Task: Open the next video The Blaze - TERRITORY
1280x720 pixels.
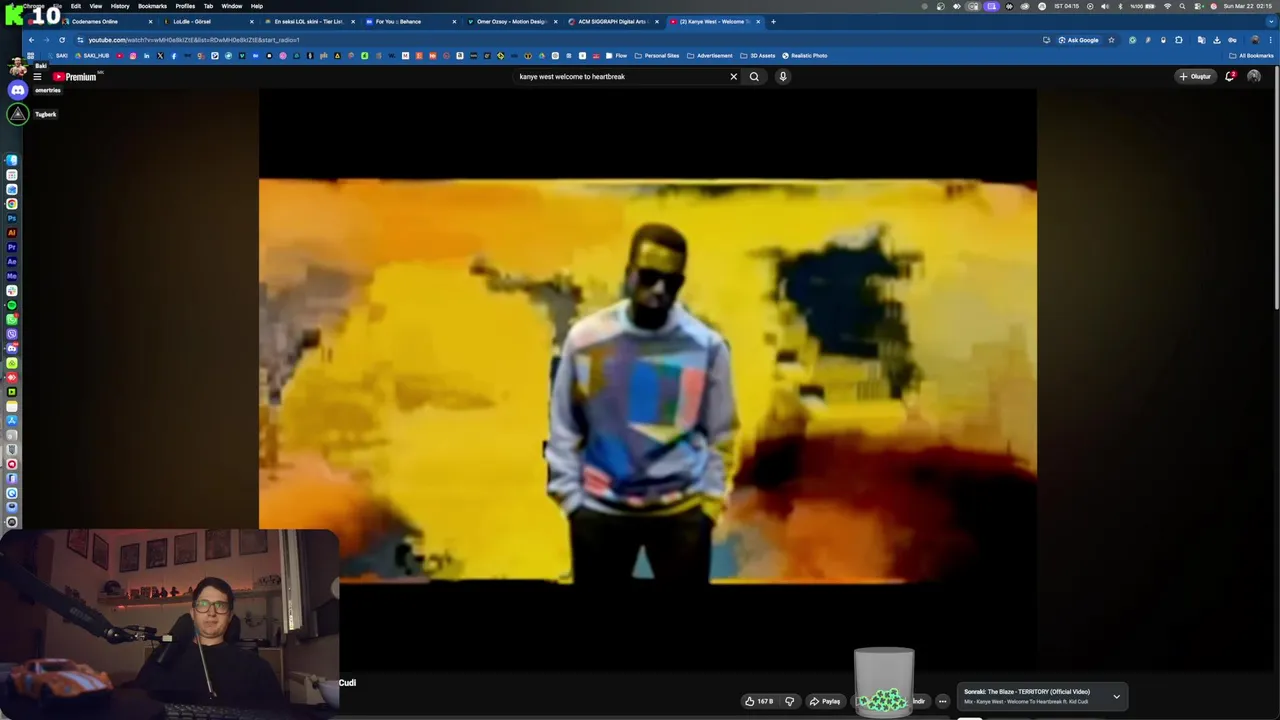Action: (1027, 692)
